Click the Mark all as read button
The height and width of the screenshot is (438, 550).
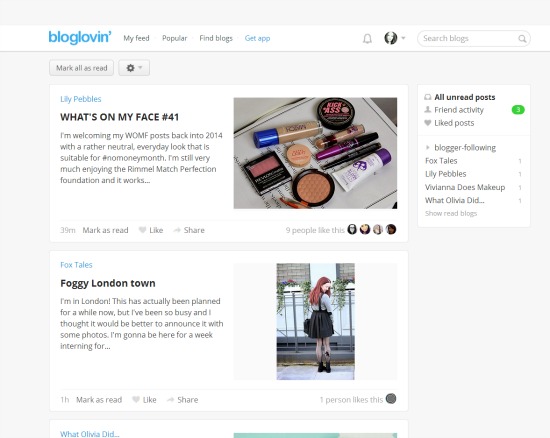coord(81,68)
